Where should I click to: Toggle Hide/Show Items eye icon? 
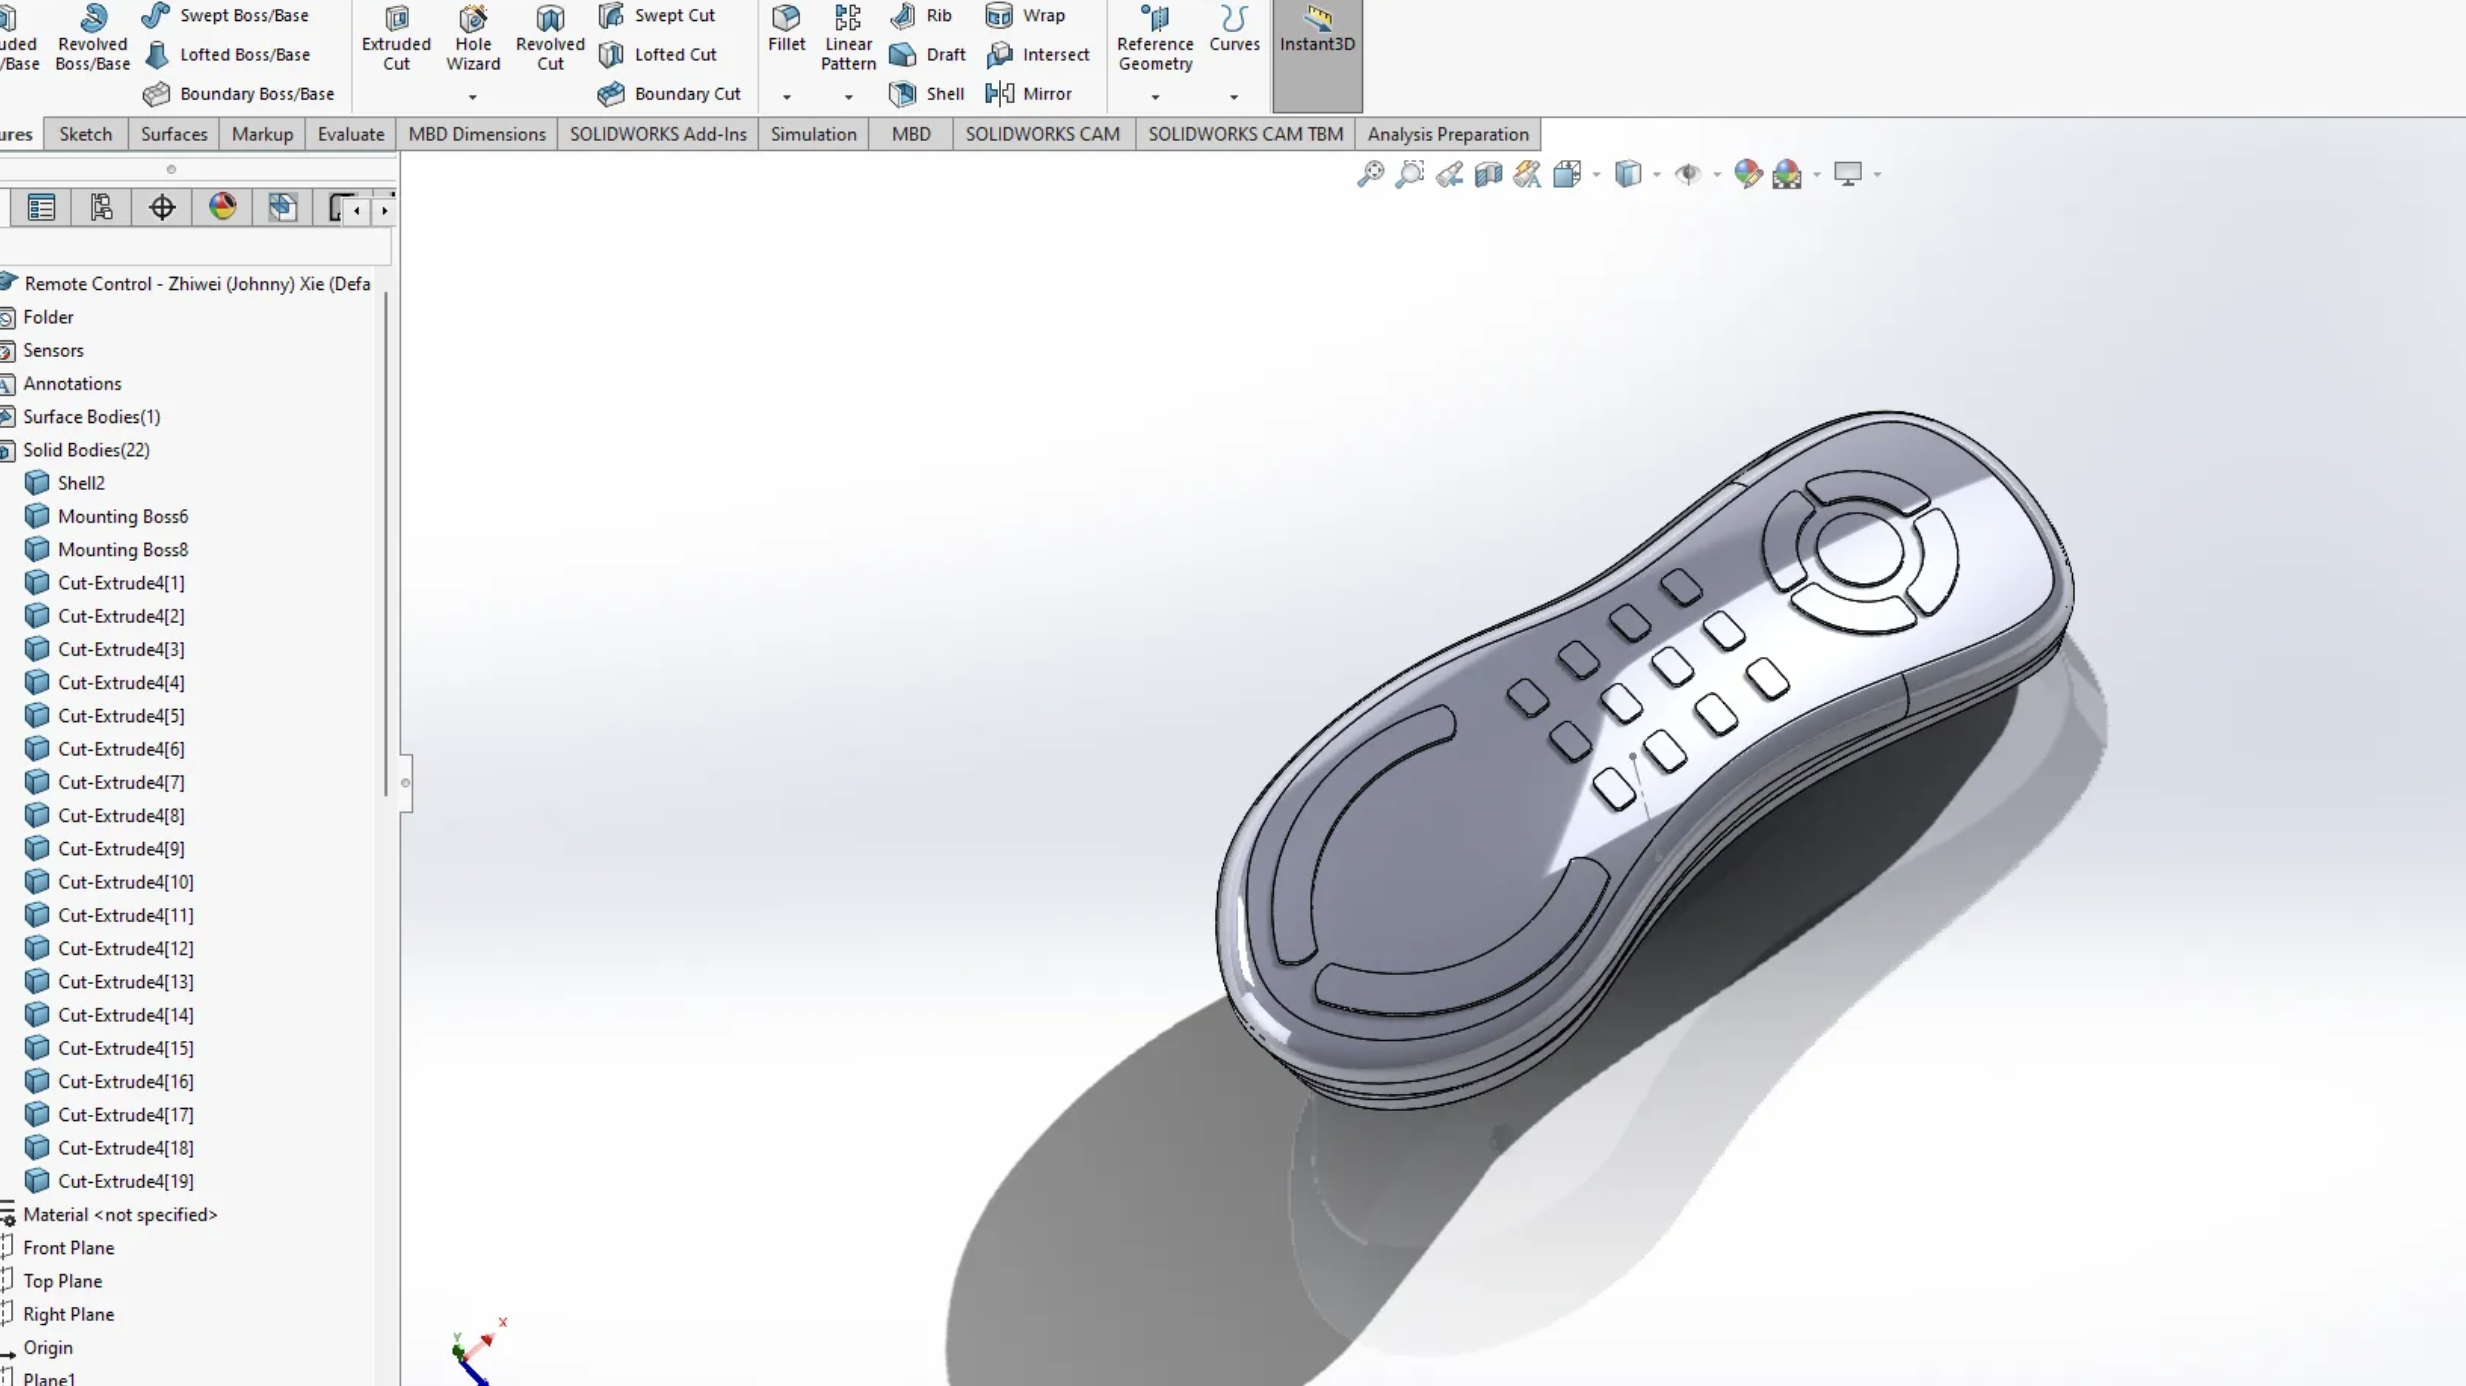click(x=1687, y=174)
